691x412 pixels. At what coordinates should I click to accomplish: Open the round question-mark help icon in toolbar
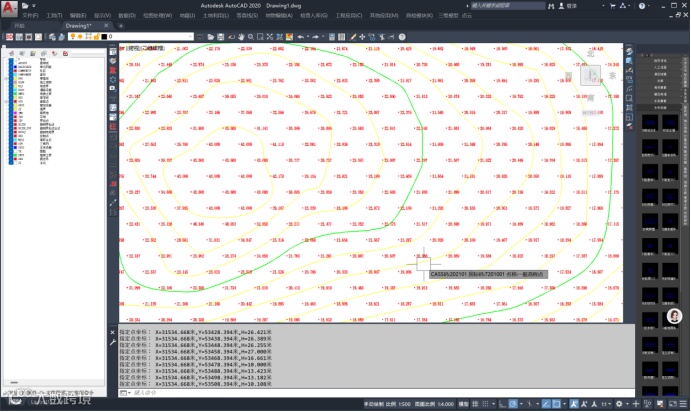point(402,37)
